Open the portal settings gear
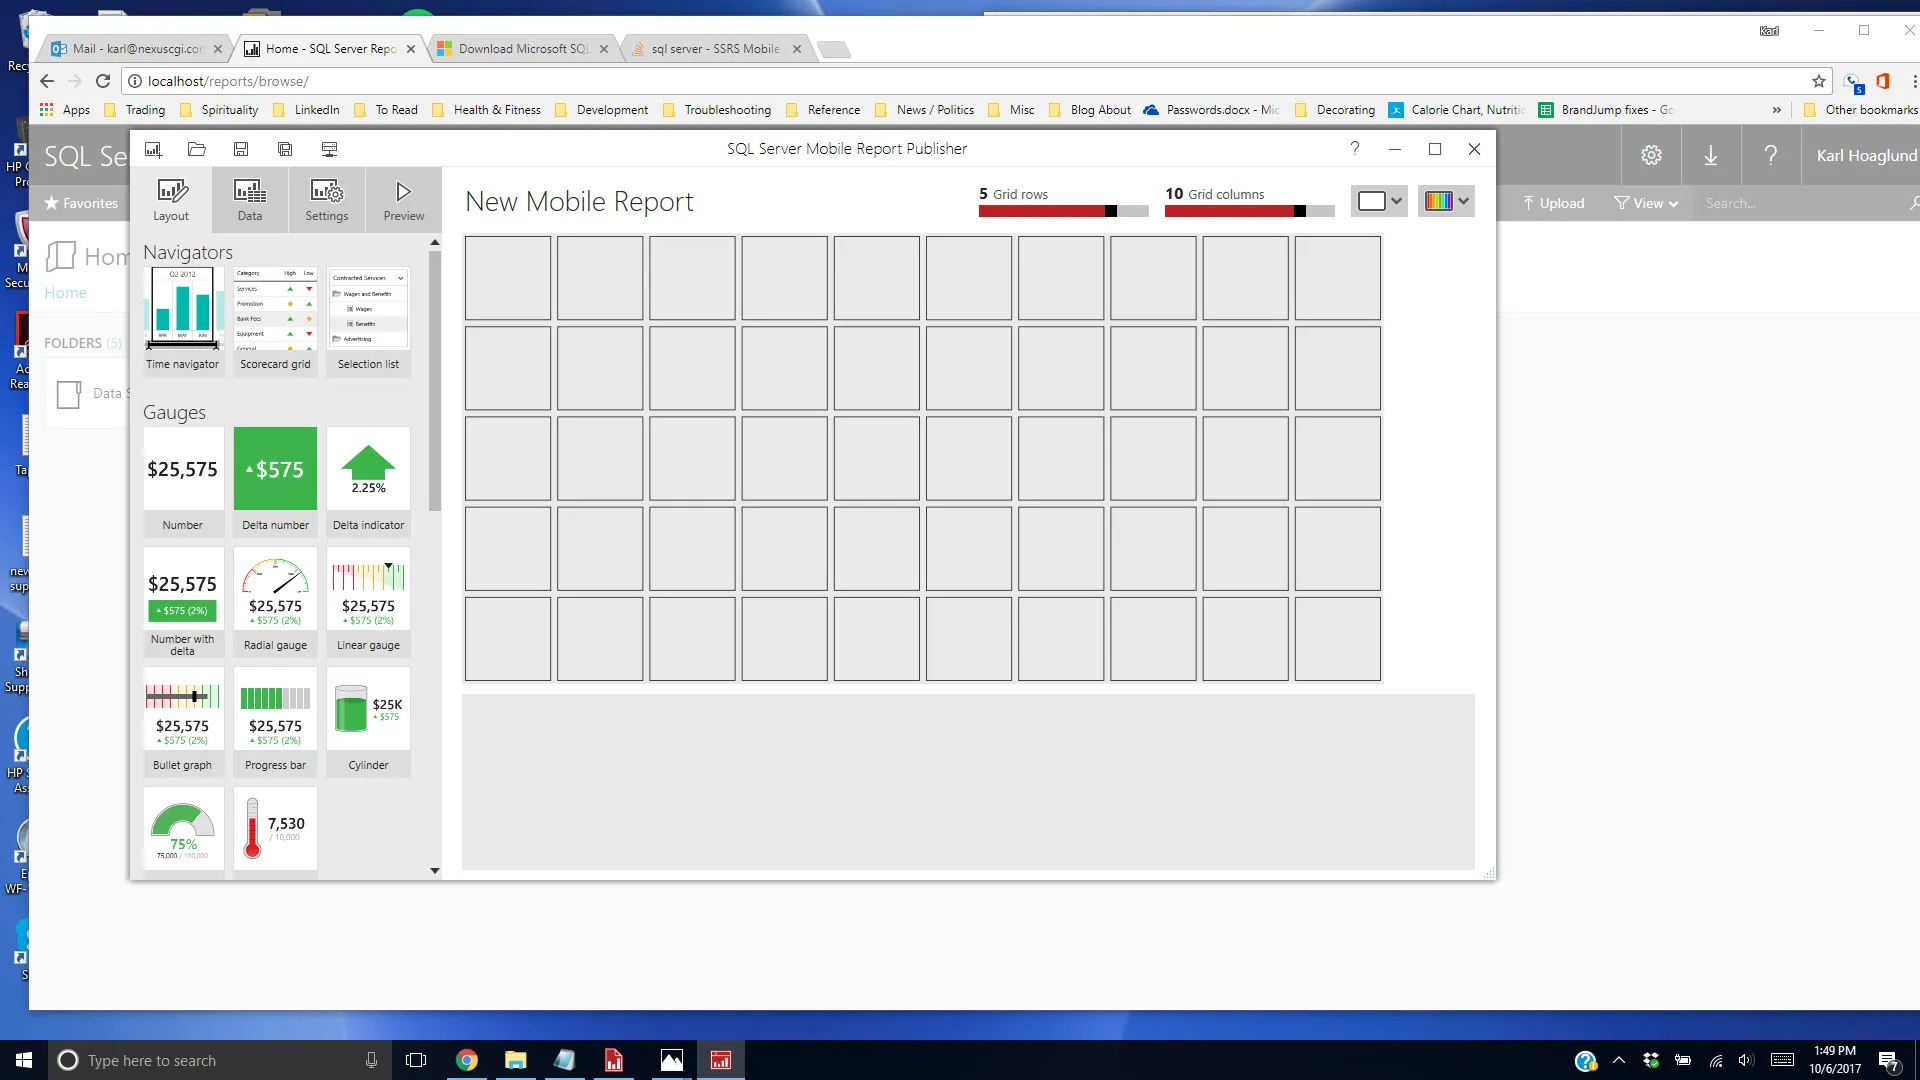Image resolution: width=1920 pixels, height=1080 pixels. point(1651,155)
